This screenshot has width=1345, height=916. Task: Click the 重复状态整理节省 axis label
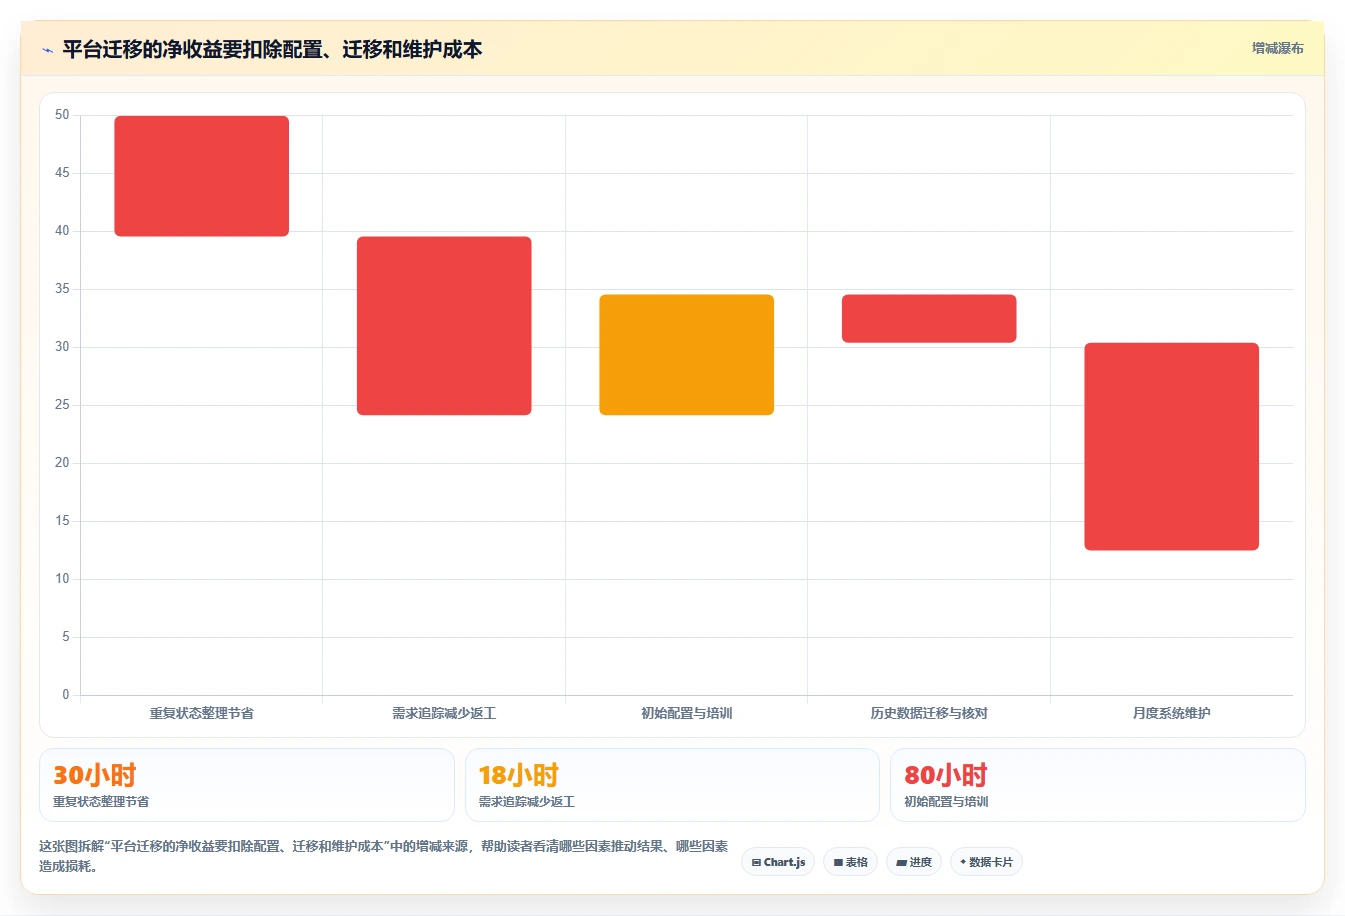tap(202, 713)
